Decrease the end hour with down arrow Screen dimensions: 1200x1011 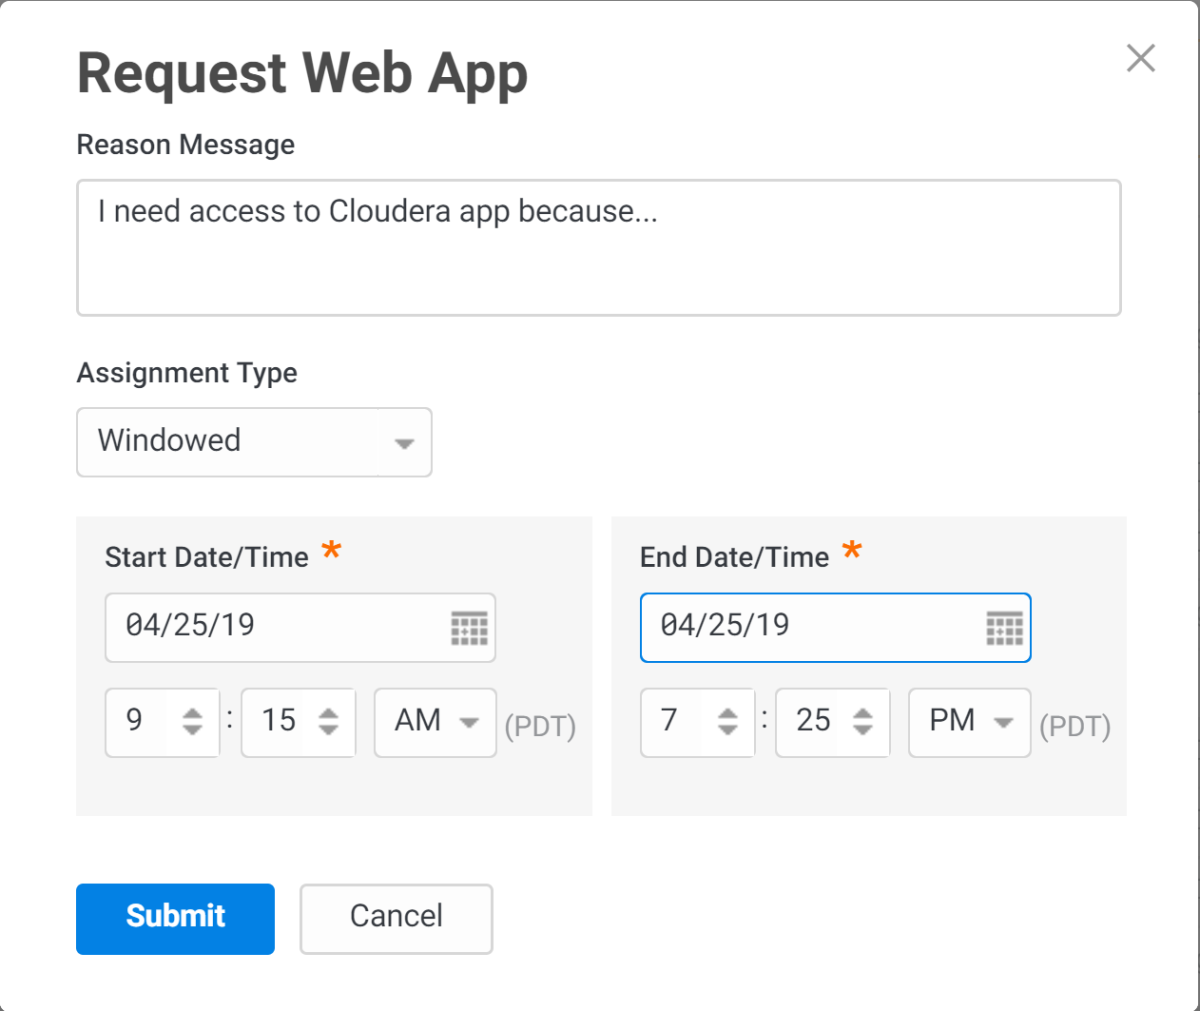coord(728,730)
